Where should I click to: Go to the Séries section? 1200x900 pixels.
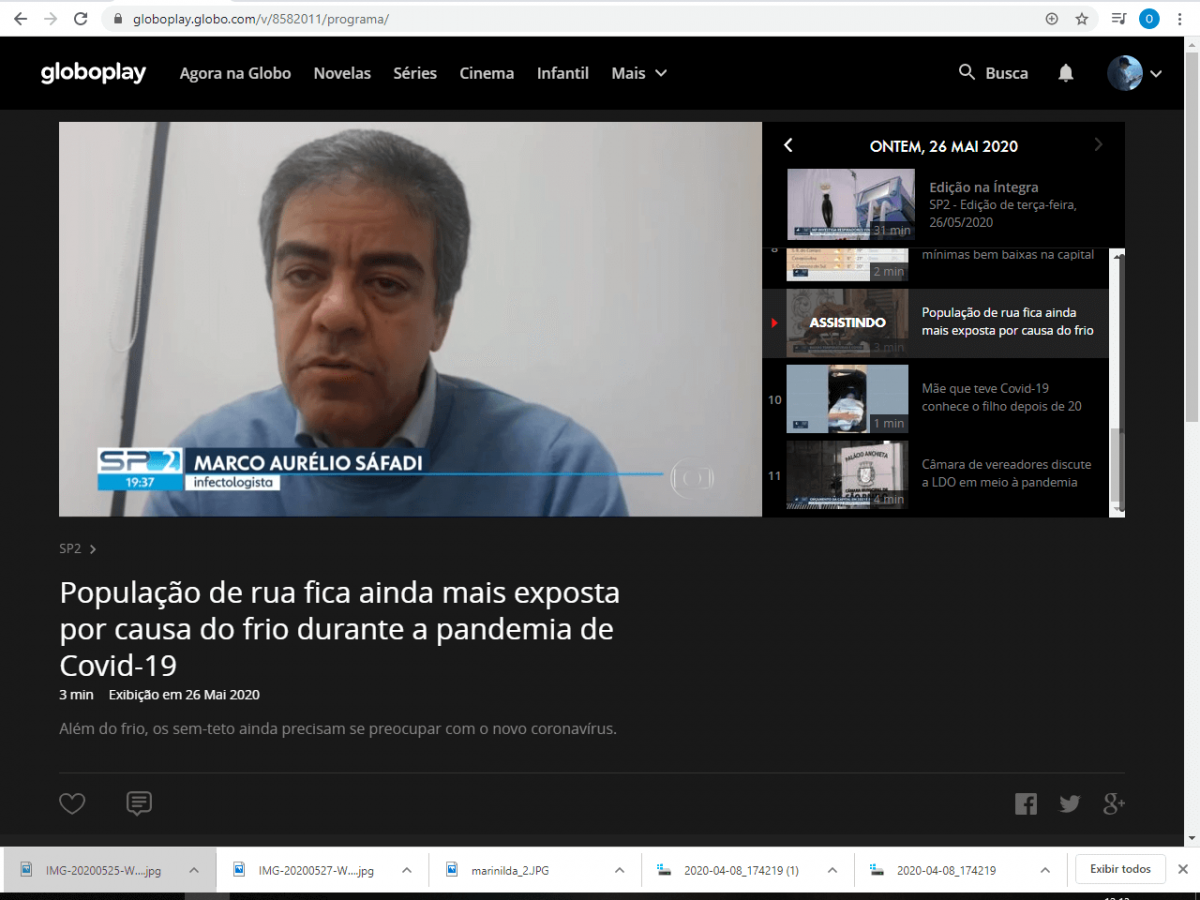click(415, 73)
